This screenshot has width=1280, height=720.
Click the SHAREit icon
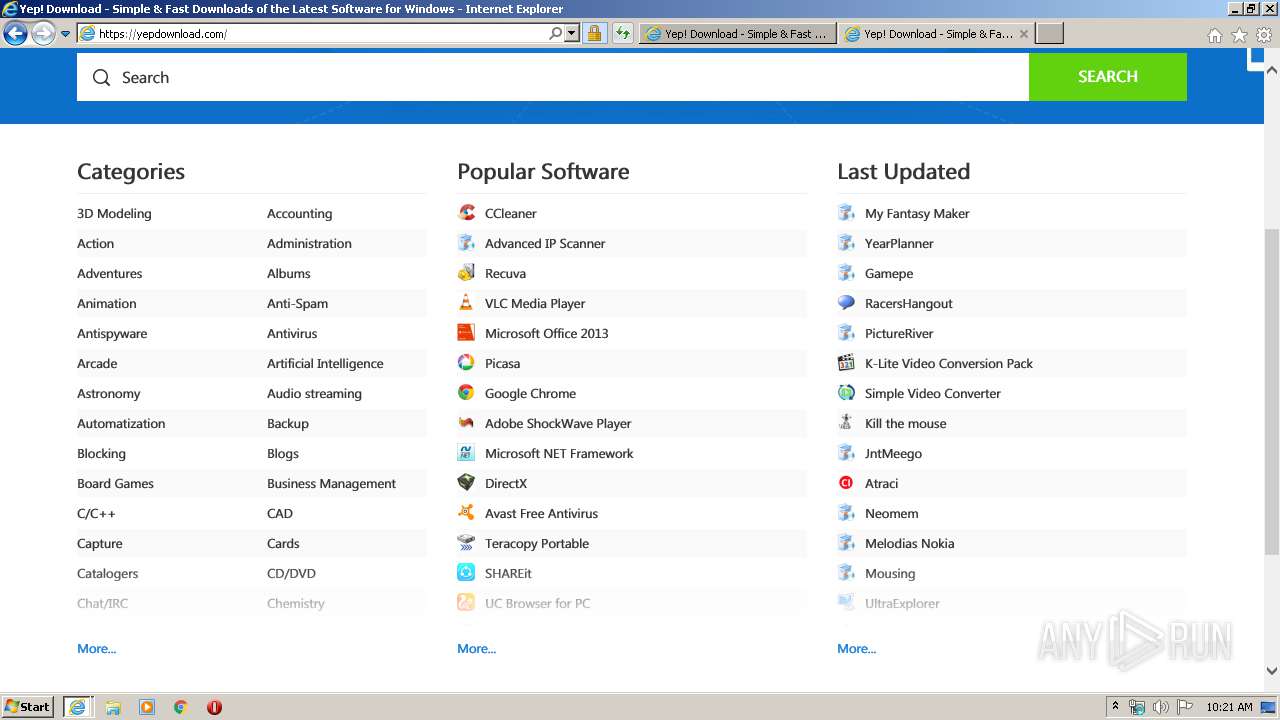(x=466, y=573)
